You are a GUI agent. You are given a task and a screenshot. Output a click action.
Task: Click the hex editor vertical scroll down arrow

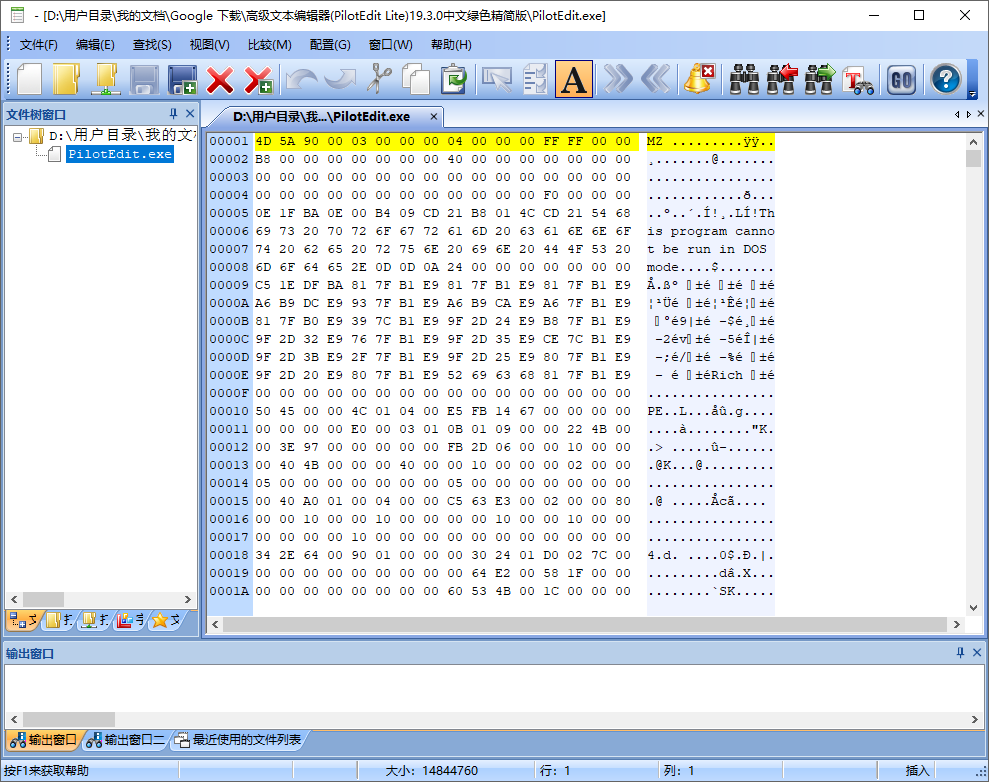[973, 608]
